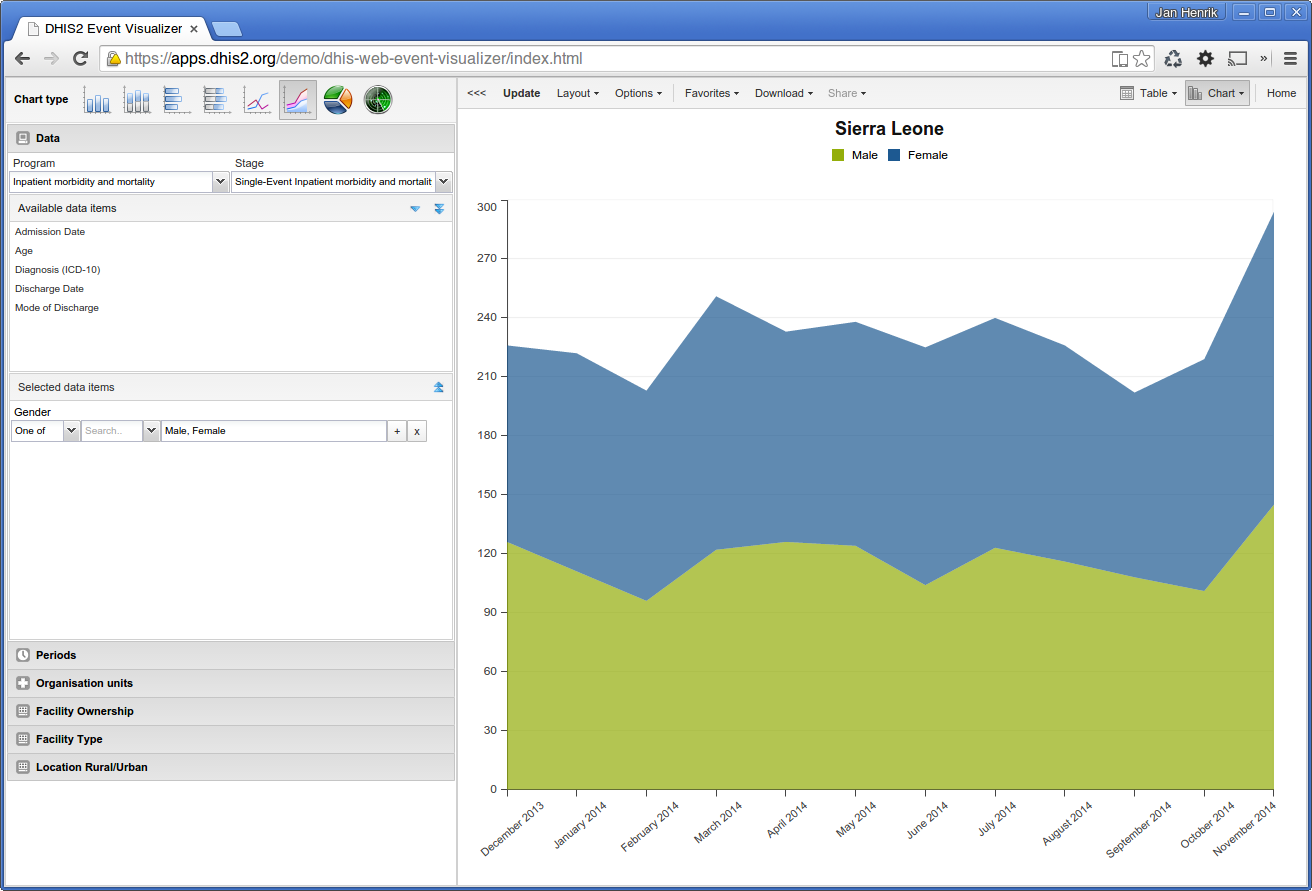Select the stacked column chart type
The image size is (1312, 891).
pos(138,100)
